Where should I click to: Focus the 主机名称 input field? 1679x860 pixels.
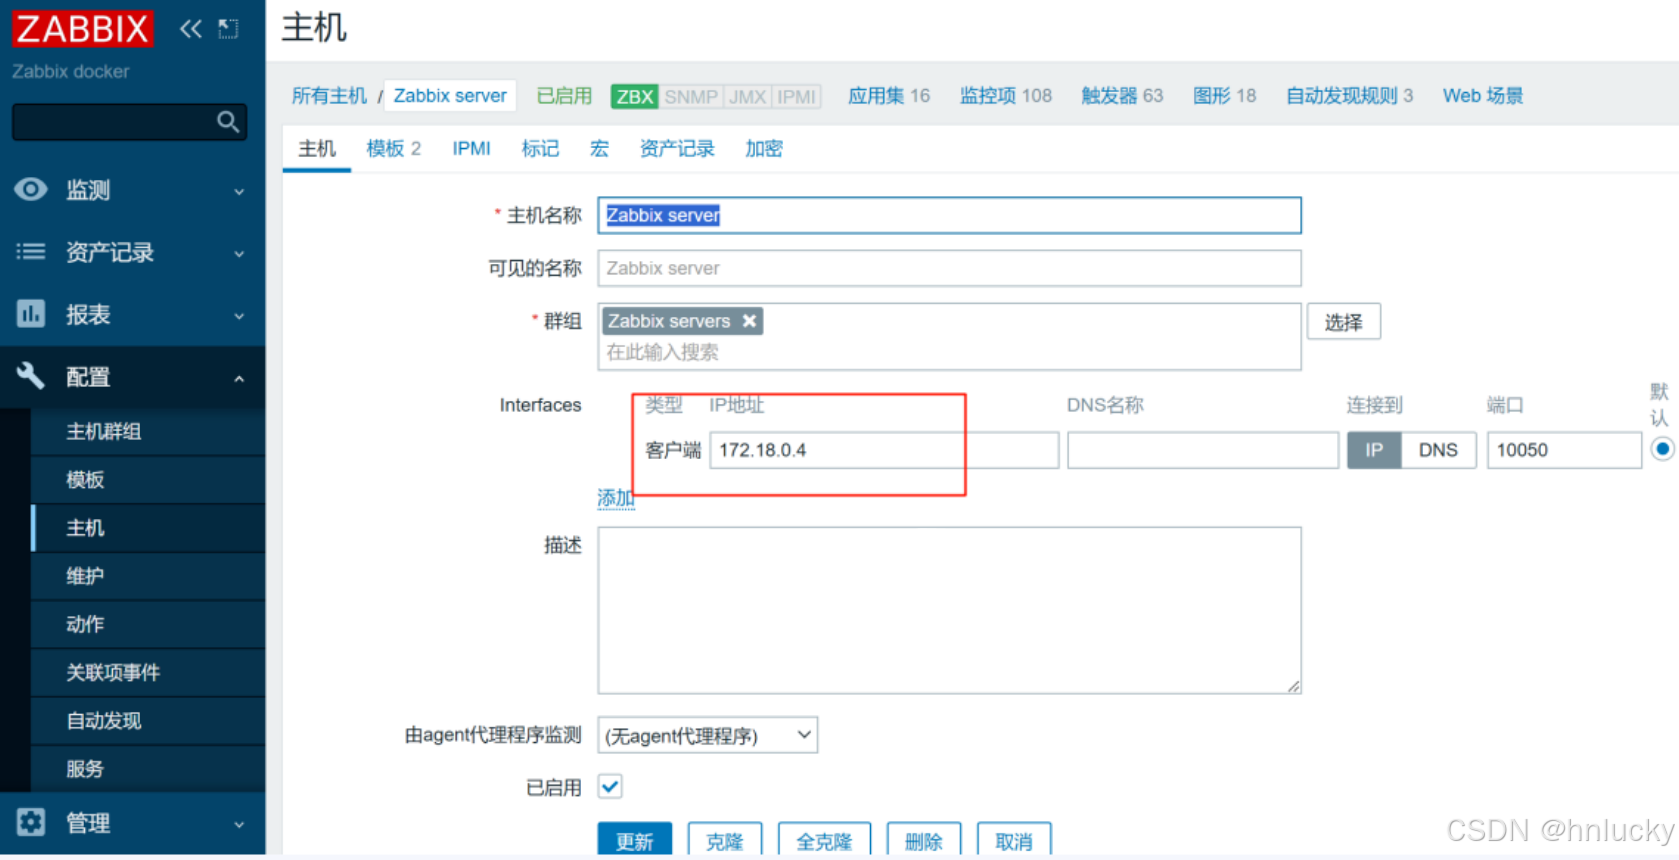tap(950, 215)
